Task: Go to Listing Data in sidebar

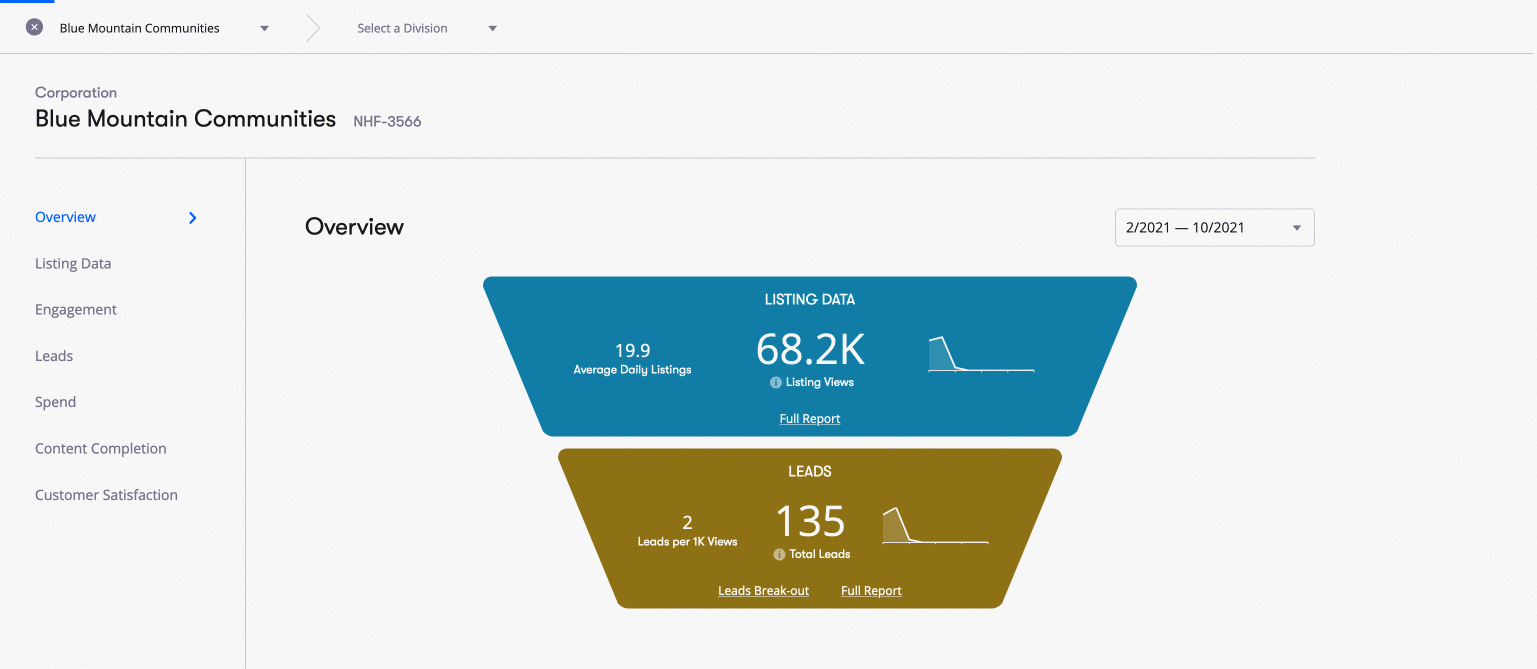Action: [73, 264]
